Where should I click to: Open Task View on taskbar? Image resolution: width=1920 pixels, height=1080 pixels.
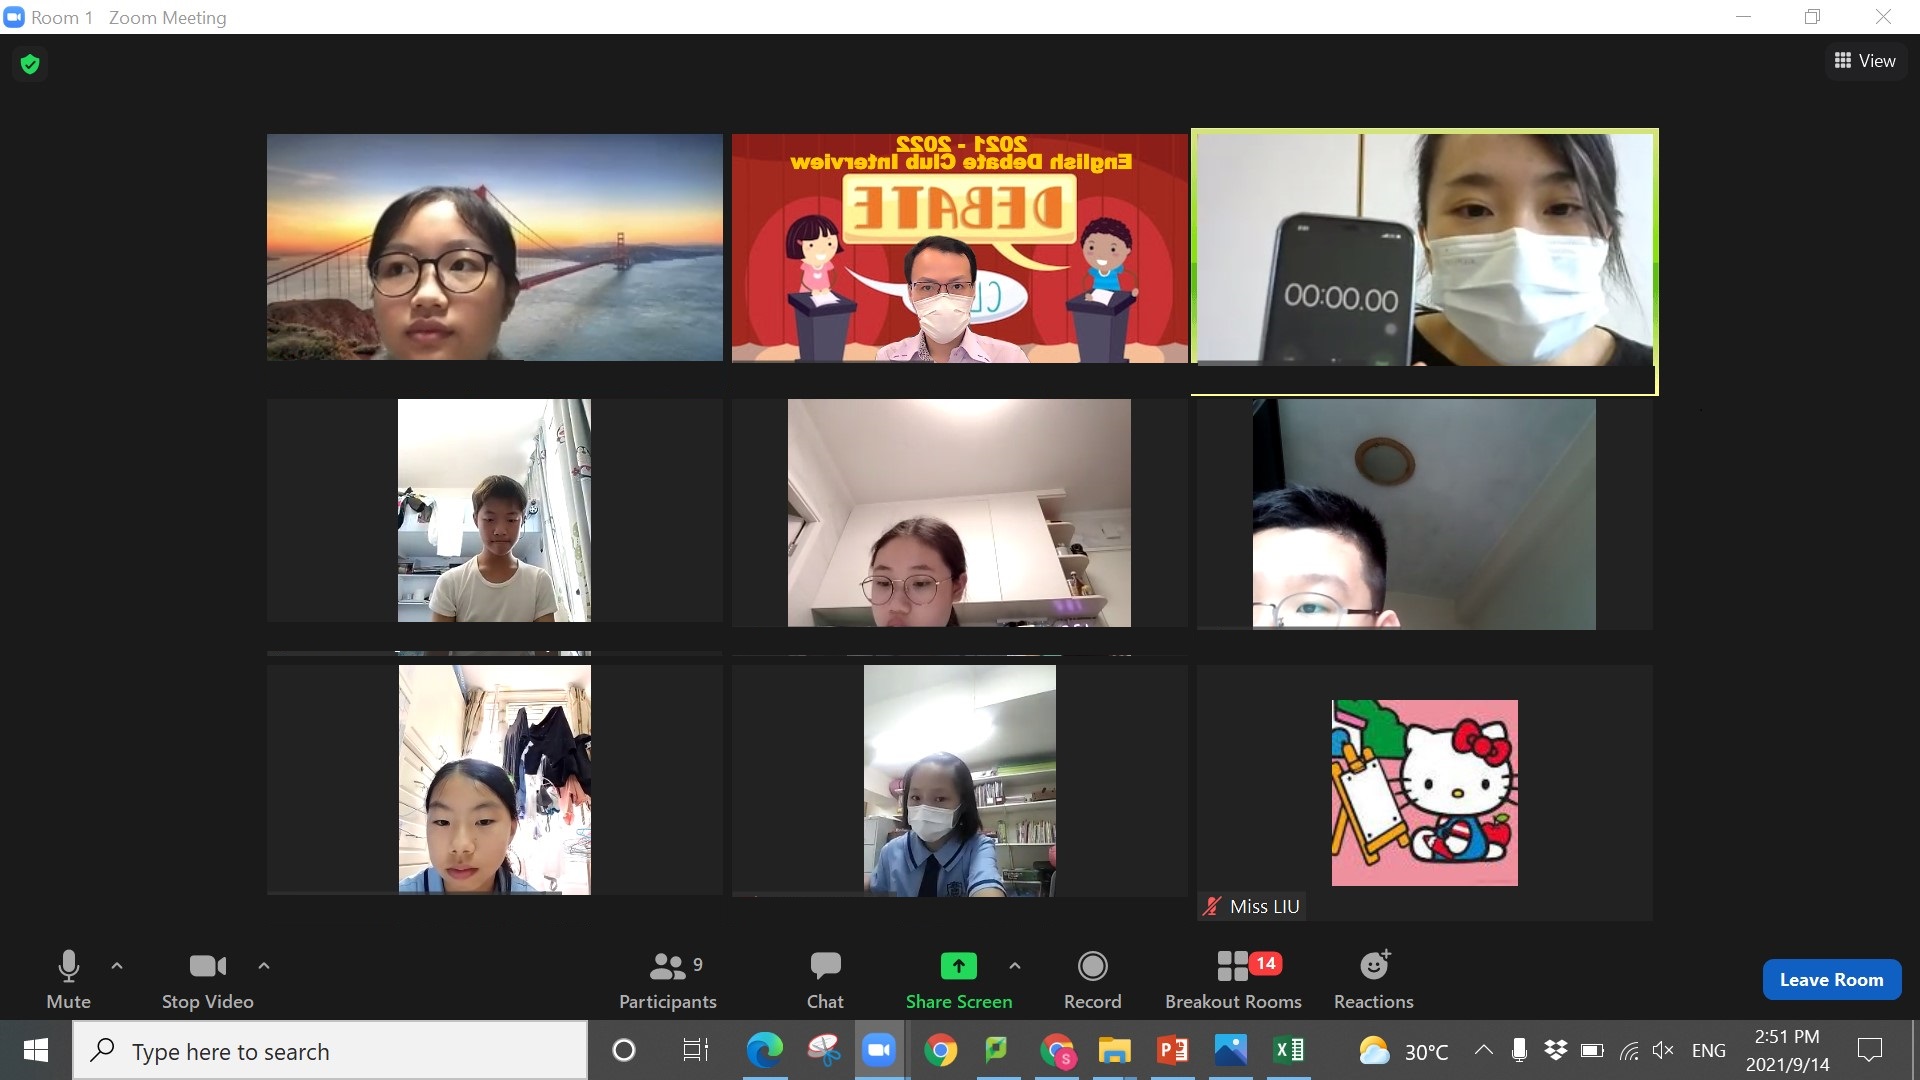click(695, 1050)
